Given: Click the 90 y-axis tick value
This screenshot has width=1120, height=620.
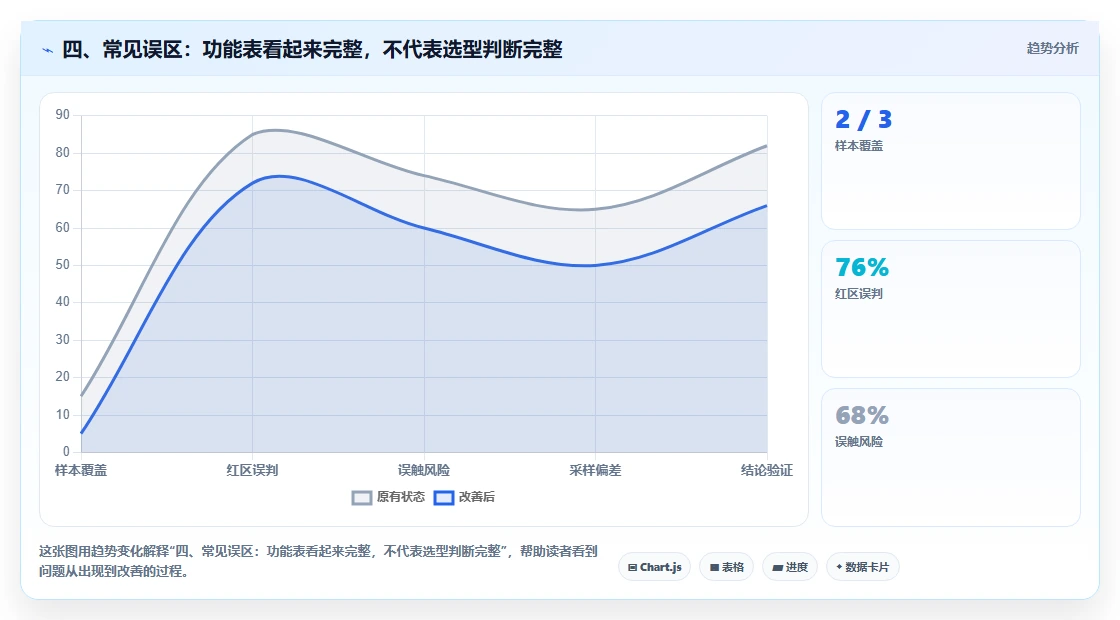Looking at the screenshot, I should (63, 115).
